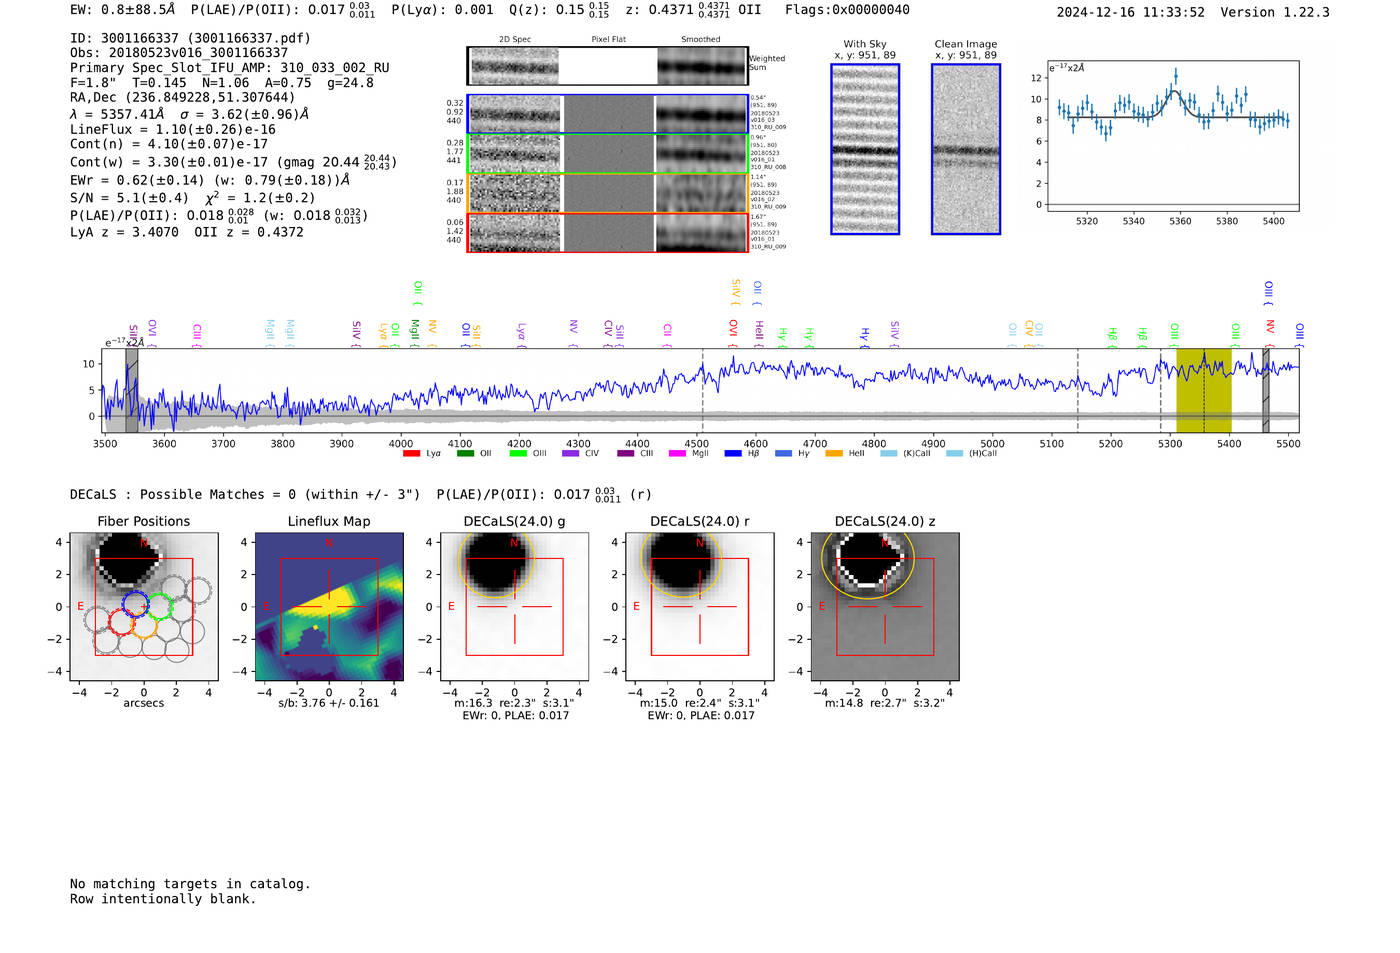Click the orange dashed fiber circle

tap(146, 626)
